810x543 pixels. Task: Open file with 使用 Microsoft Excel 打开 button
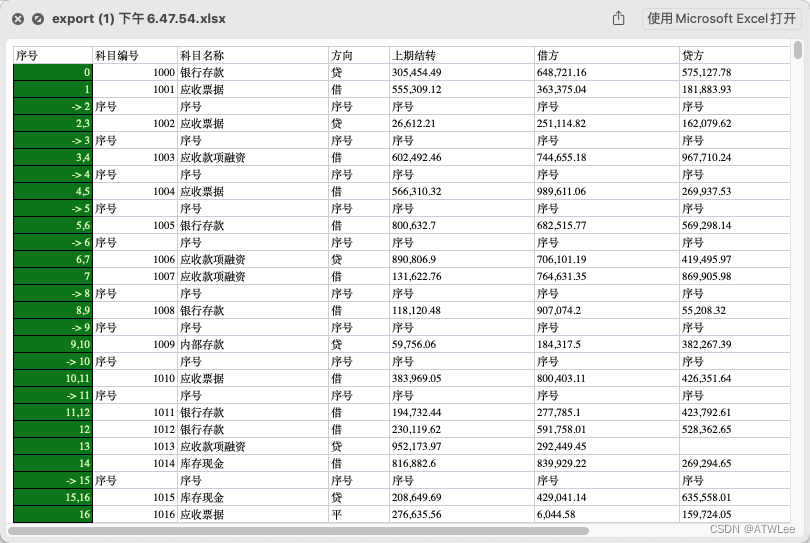pos(722,19)
